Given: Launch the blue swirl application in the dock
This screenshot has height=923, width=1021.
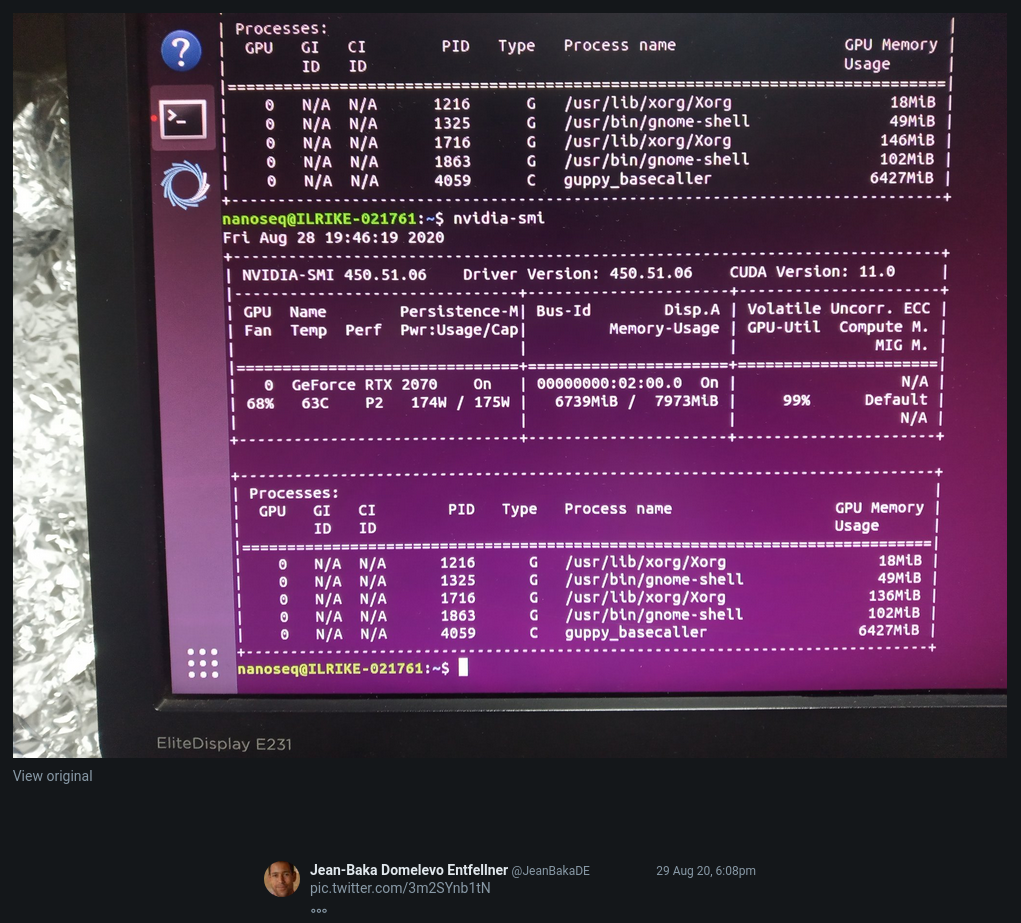Looking at the screenshot, I should pos(185,185).
